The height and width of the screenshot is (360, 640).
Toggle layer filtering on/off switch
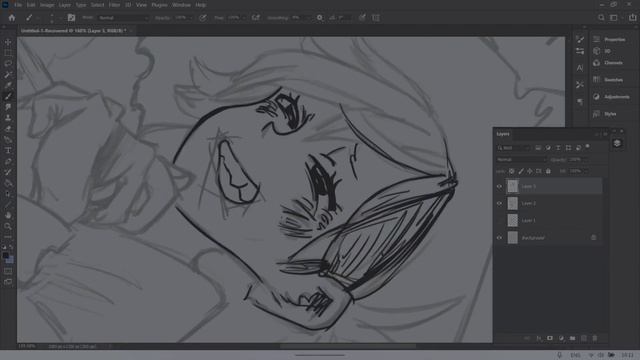587,146
